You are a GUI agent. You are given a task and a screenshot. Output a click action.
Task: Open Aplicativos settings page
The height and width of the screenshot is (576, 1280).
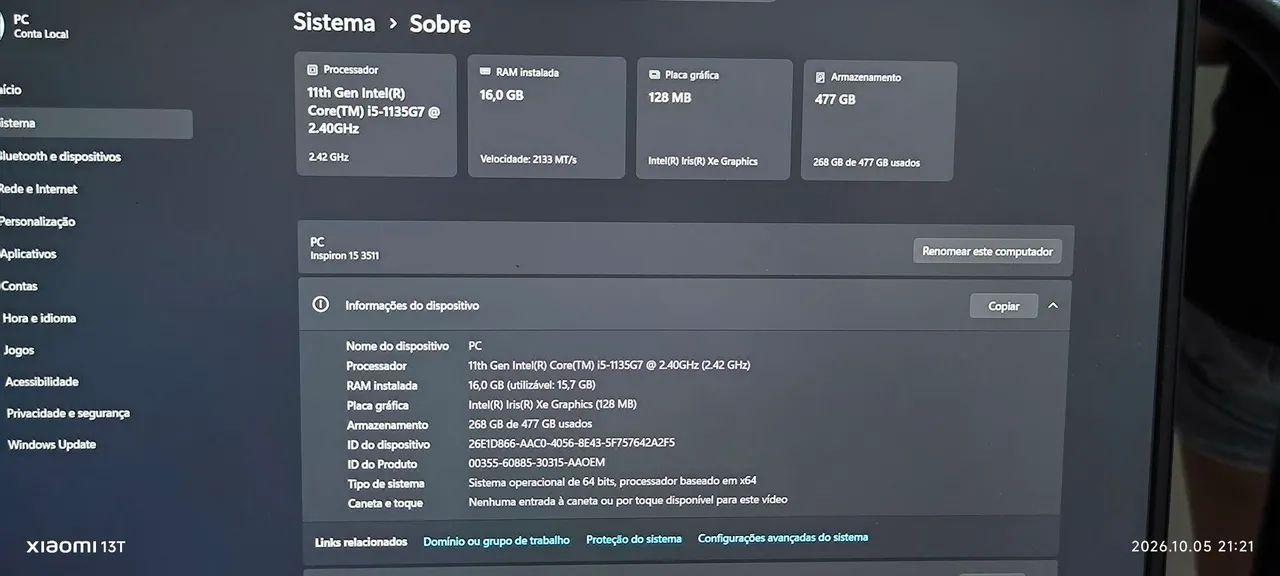pyautogui.click(x=28, y=254)
